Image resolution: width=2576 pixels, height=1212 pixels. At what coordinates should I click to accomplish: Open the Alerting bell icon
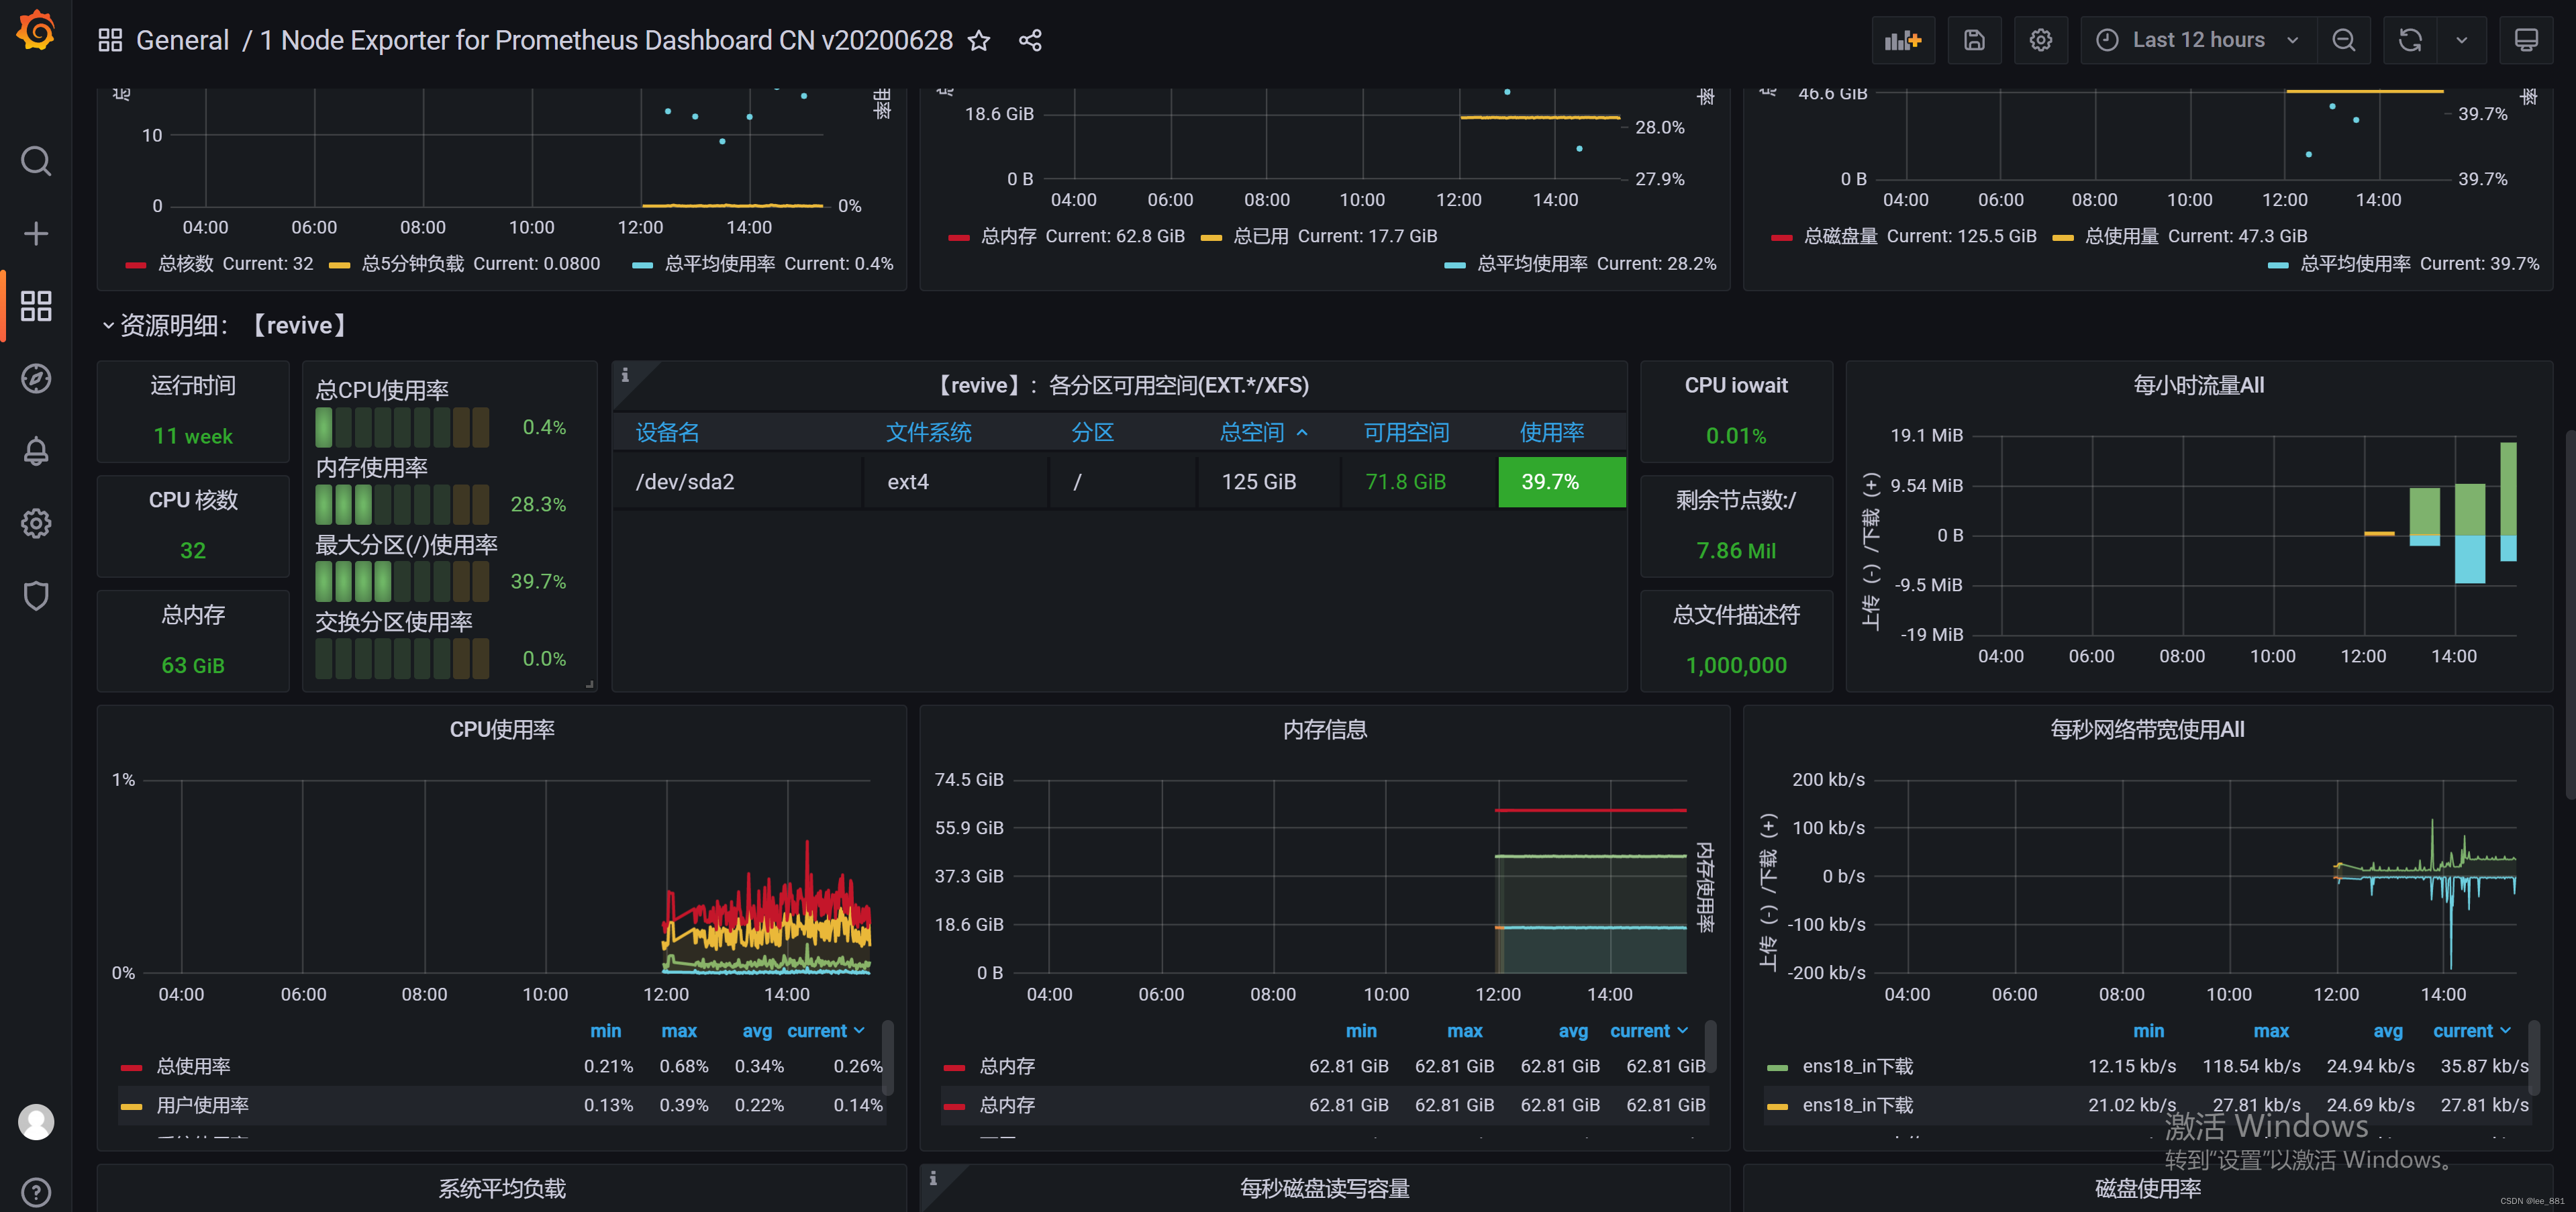36,451
